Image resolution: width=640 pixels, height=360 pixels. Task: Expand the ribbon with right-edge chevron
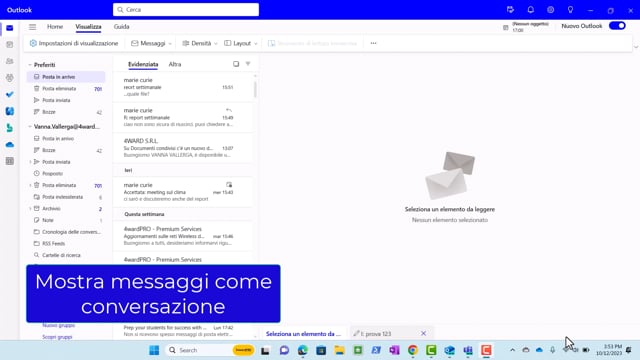[636, 47]
